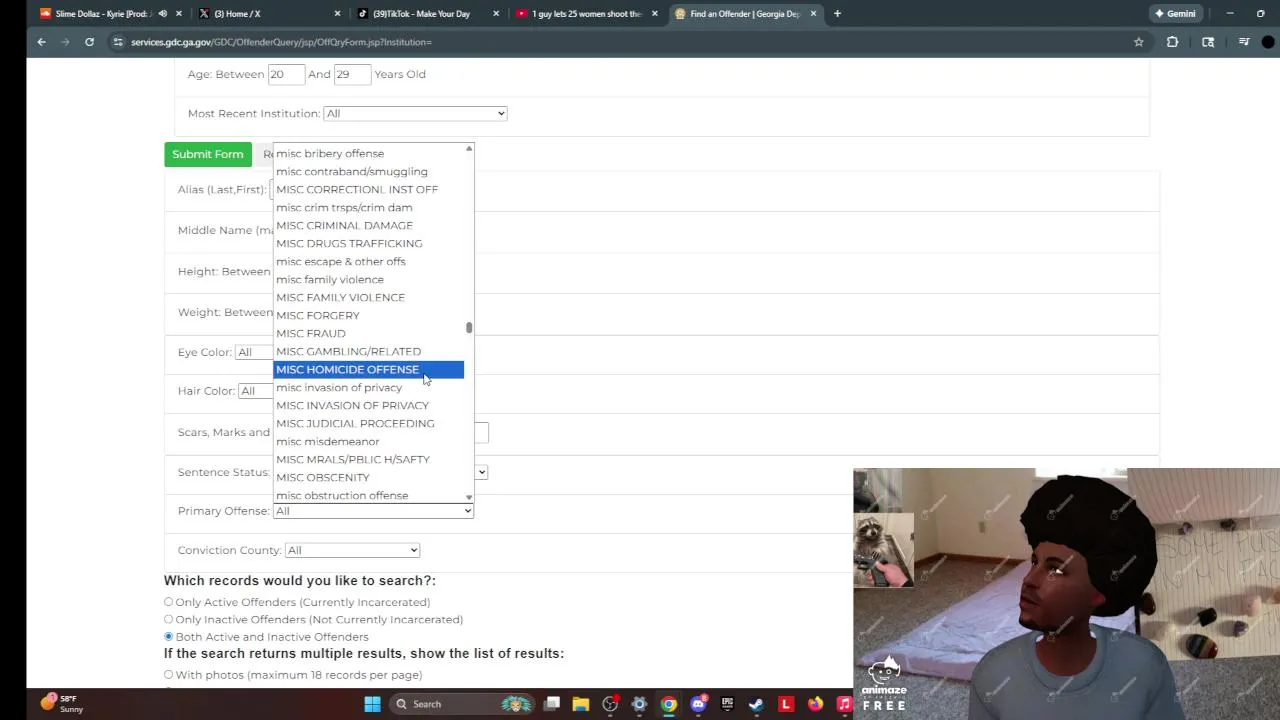Choose MISC OBSCENITY from the list

pos(368,478)
